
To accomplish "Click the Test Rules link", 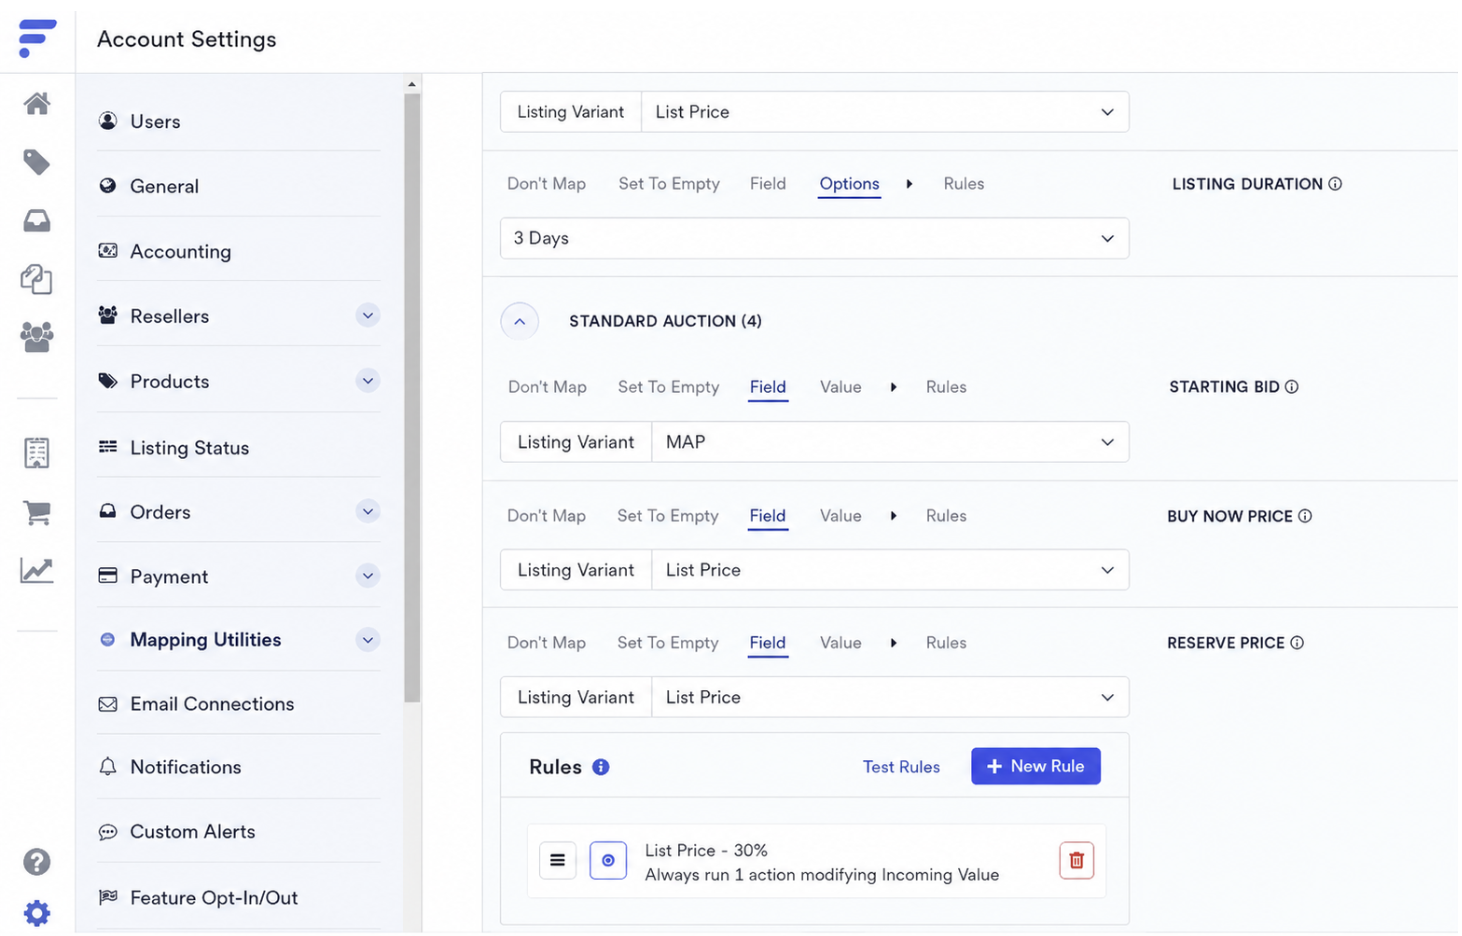I will [902, 767].
